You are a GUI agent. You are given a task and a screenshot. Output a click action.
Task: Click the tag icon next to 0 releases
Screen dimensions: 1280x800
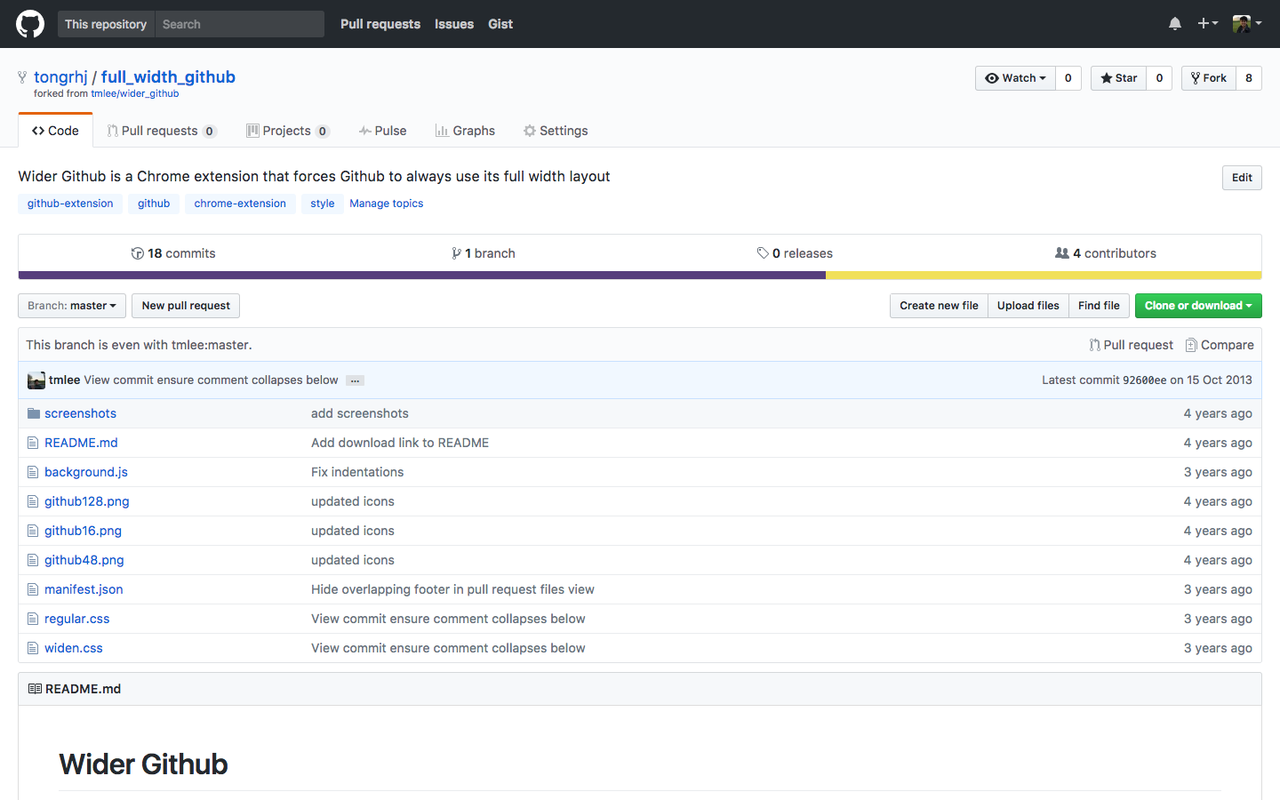(763, 253)
